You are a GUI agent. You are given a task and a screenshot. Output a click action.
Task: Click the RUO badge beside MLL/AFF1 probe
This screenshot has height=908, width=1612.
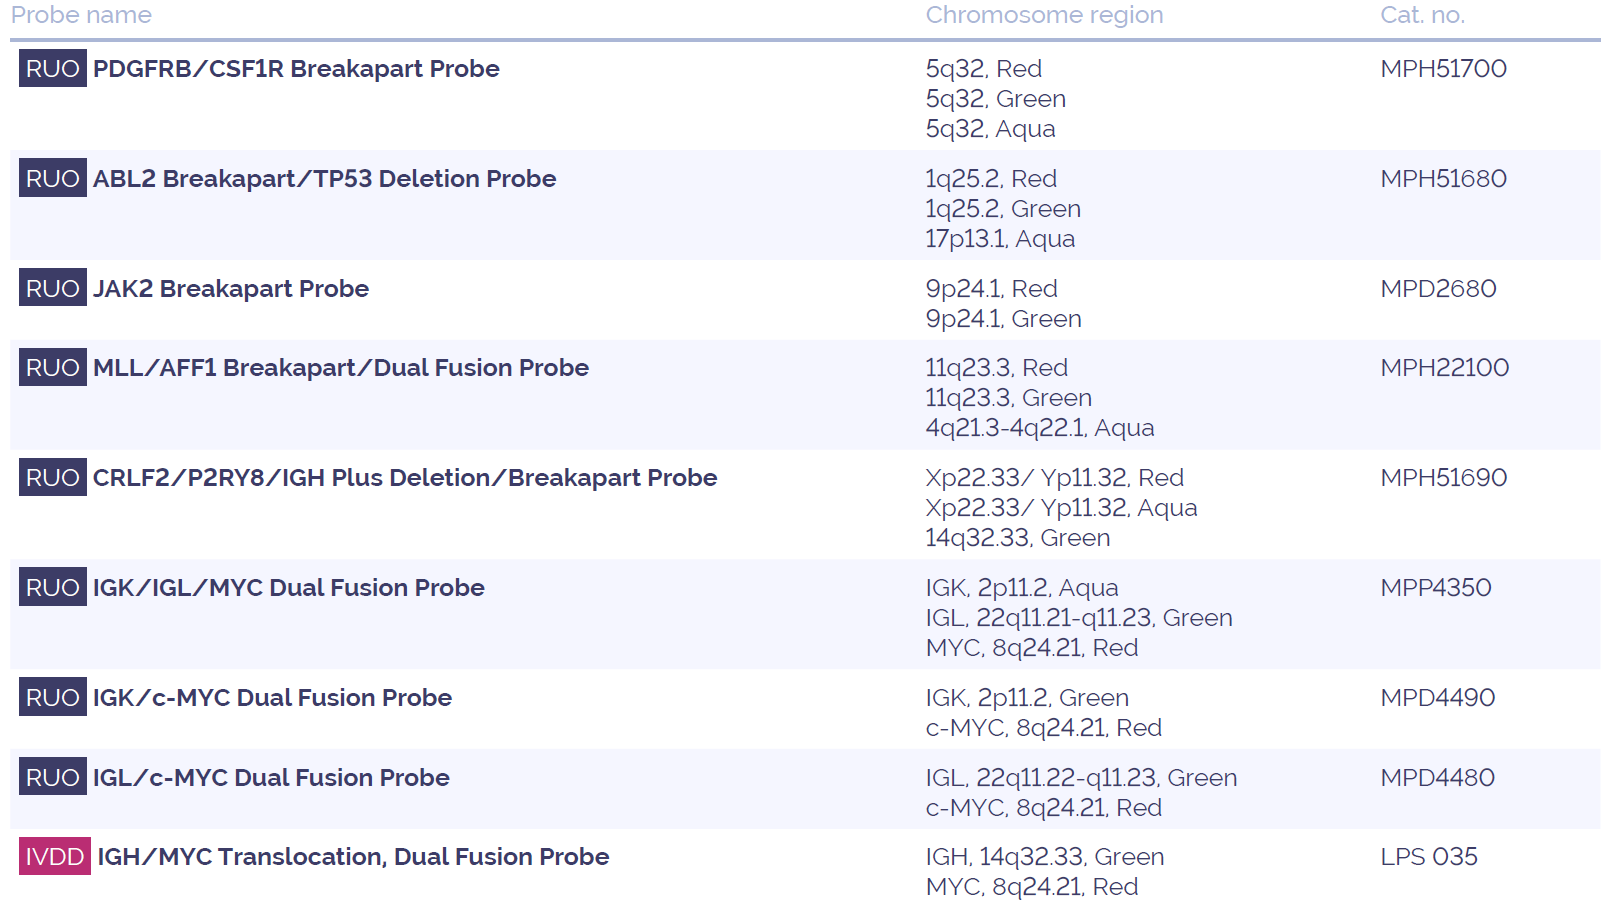coord(53,367)
